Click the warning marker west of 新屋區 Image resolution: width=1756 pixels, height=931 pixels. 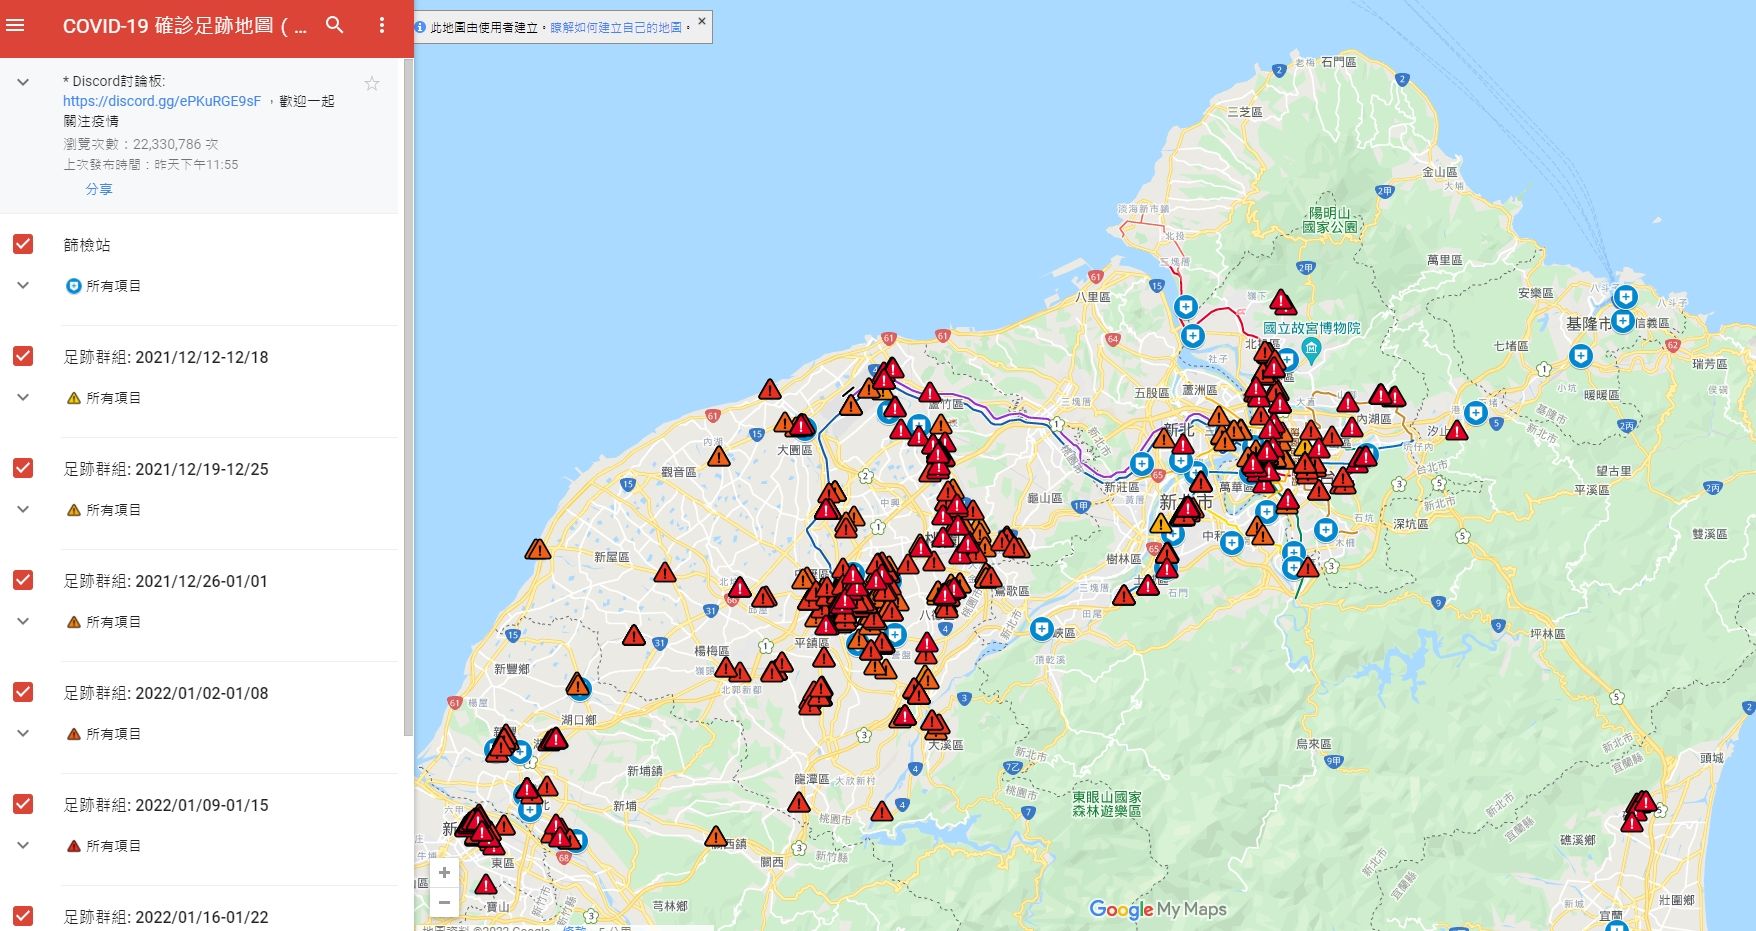click(538, 549)
